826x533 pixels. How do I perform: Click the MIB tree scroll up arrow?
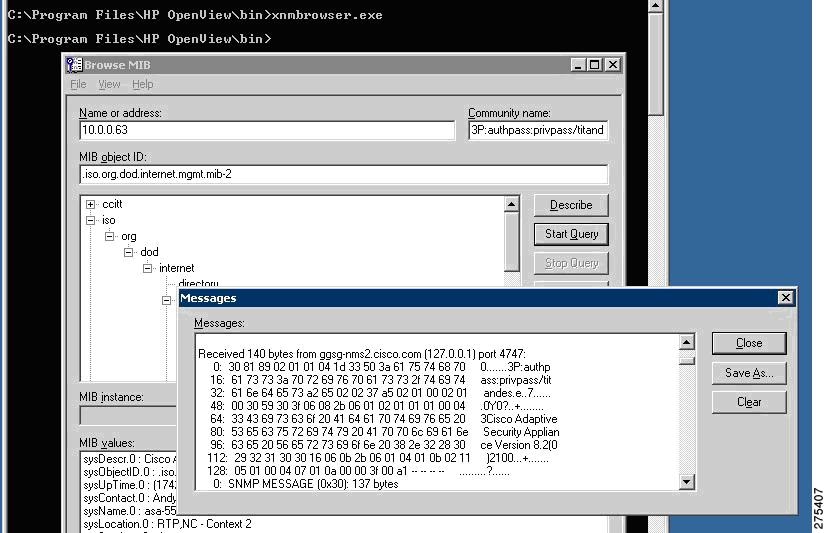(512, 204)
